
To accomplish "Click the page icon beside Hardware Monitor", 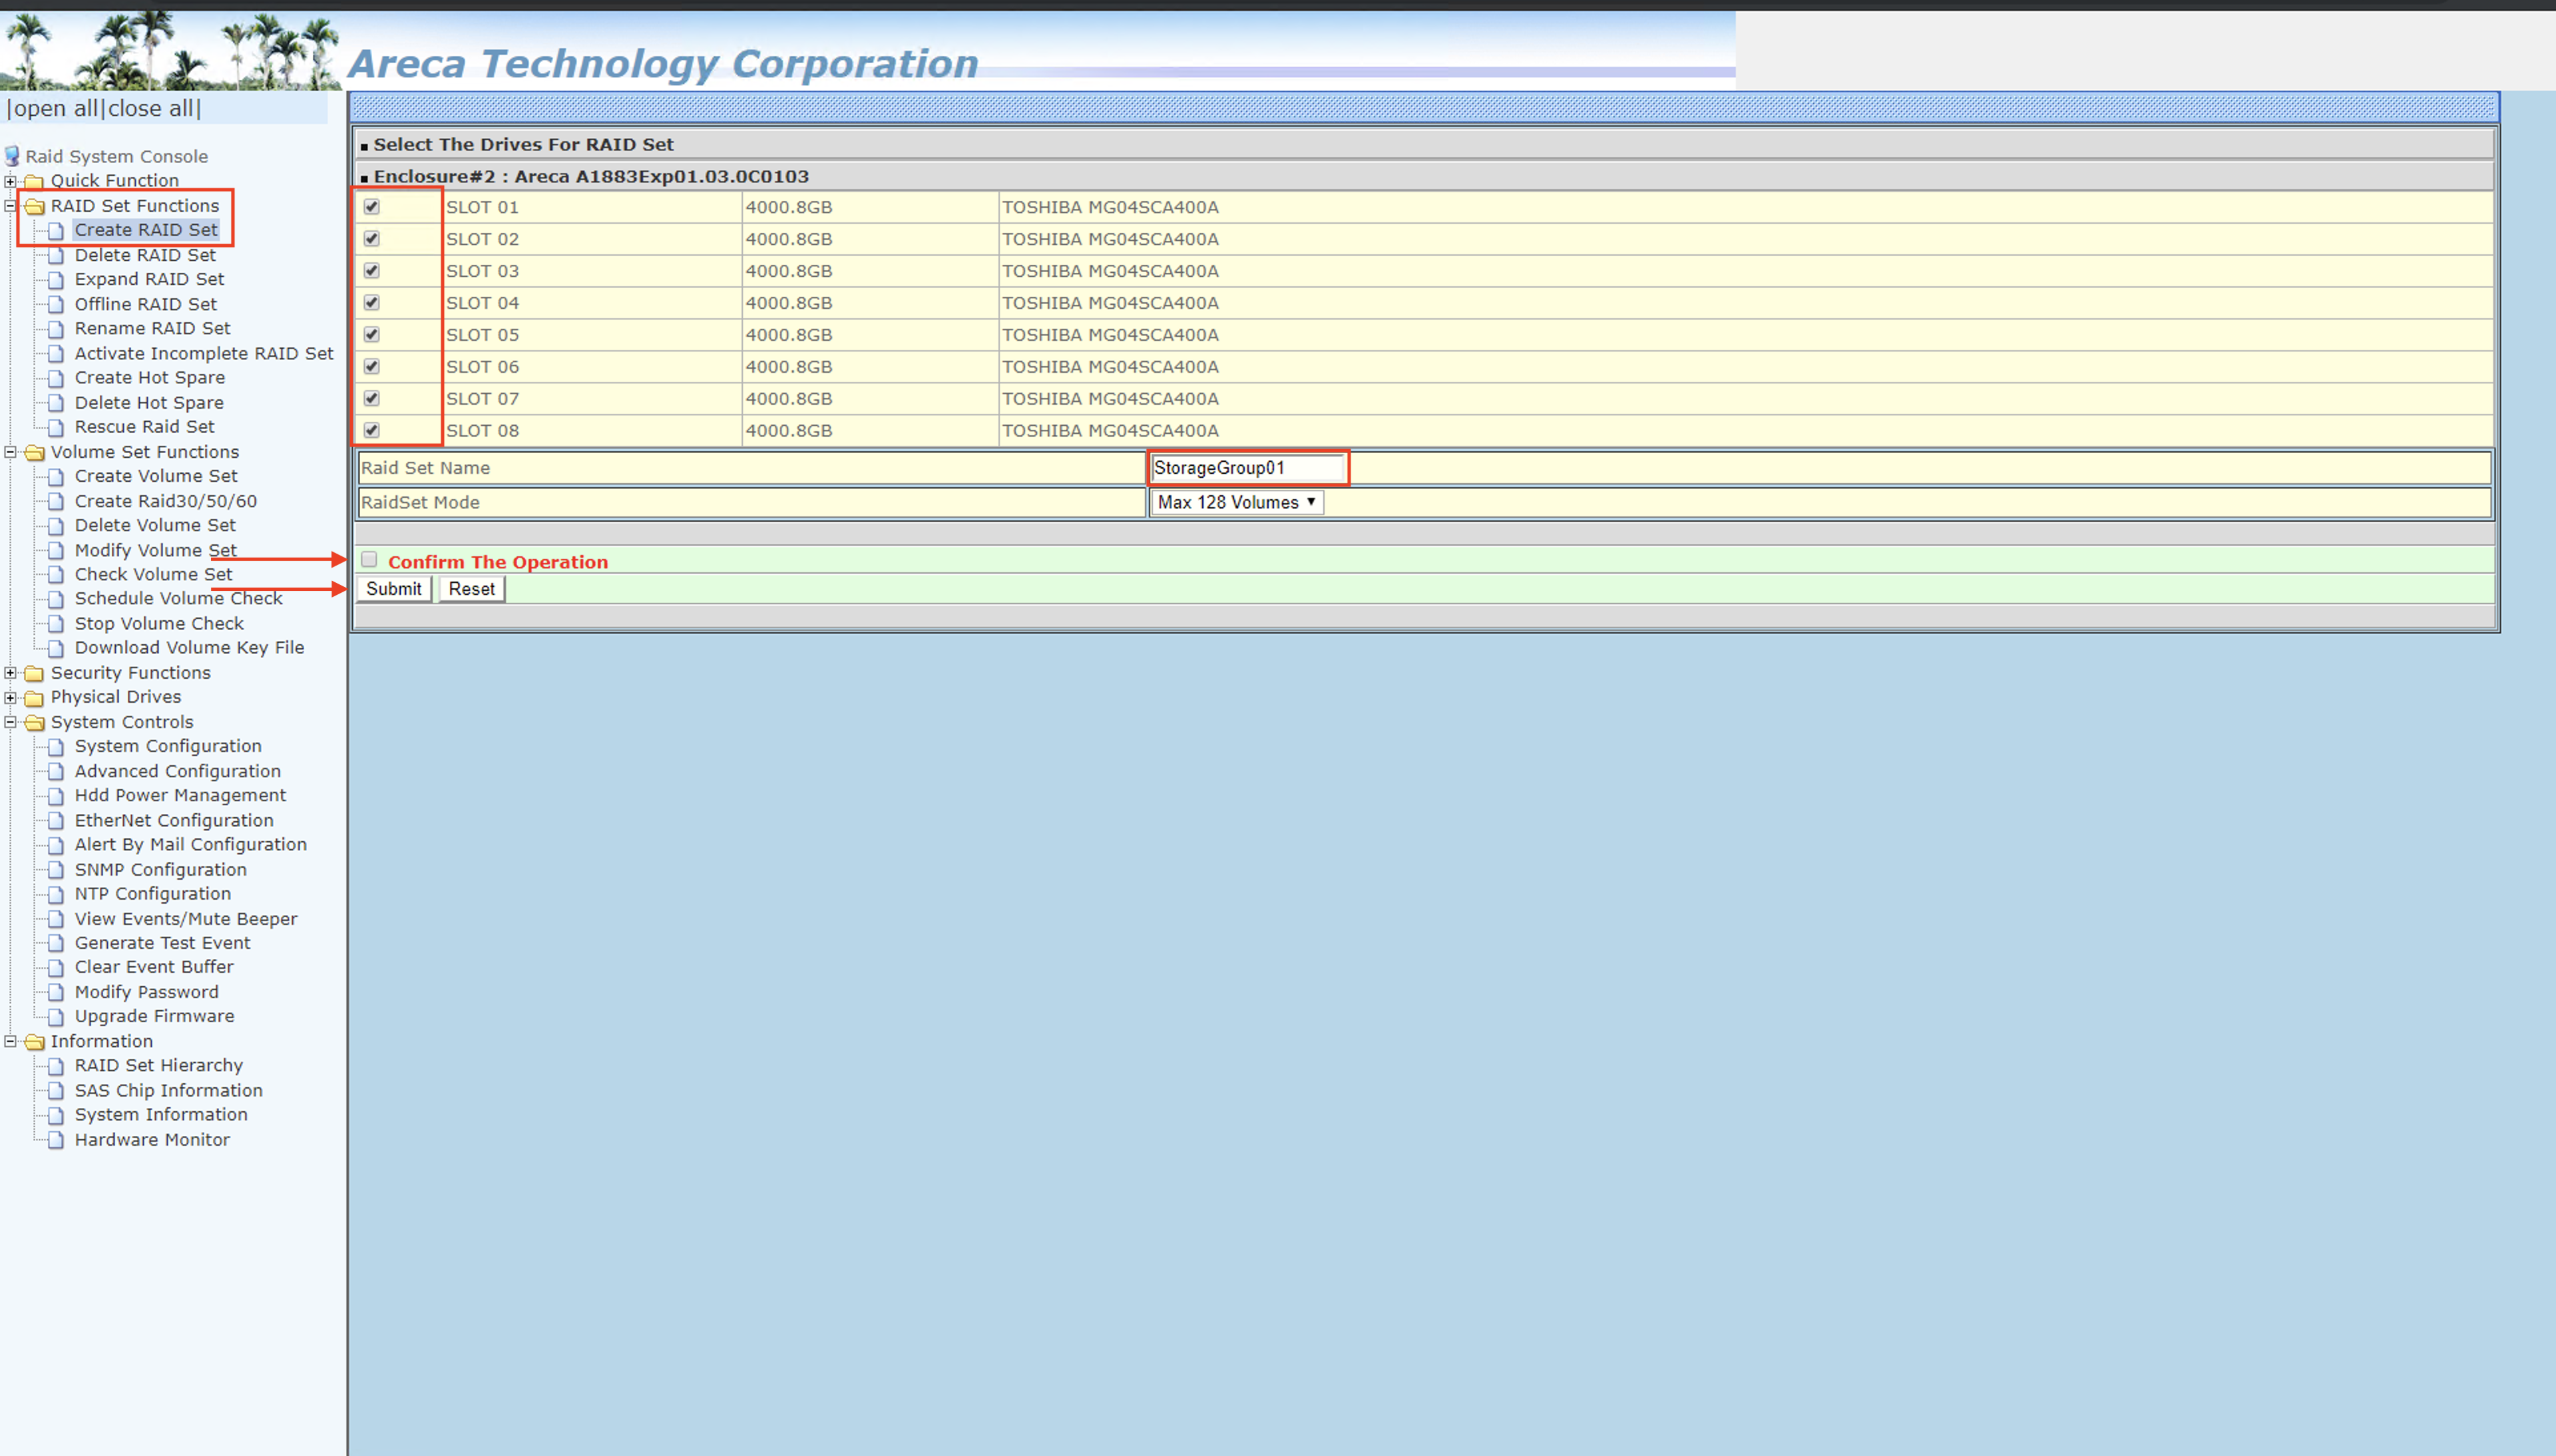I will point(56,1140).
